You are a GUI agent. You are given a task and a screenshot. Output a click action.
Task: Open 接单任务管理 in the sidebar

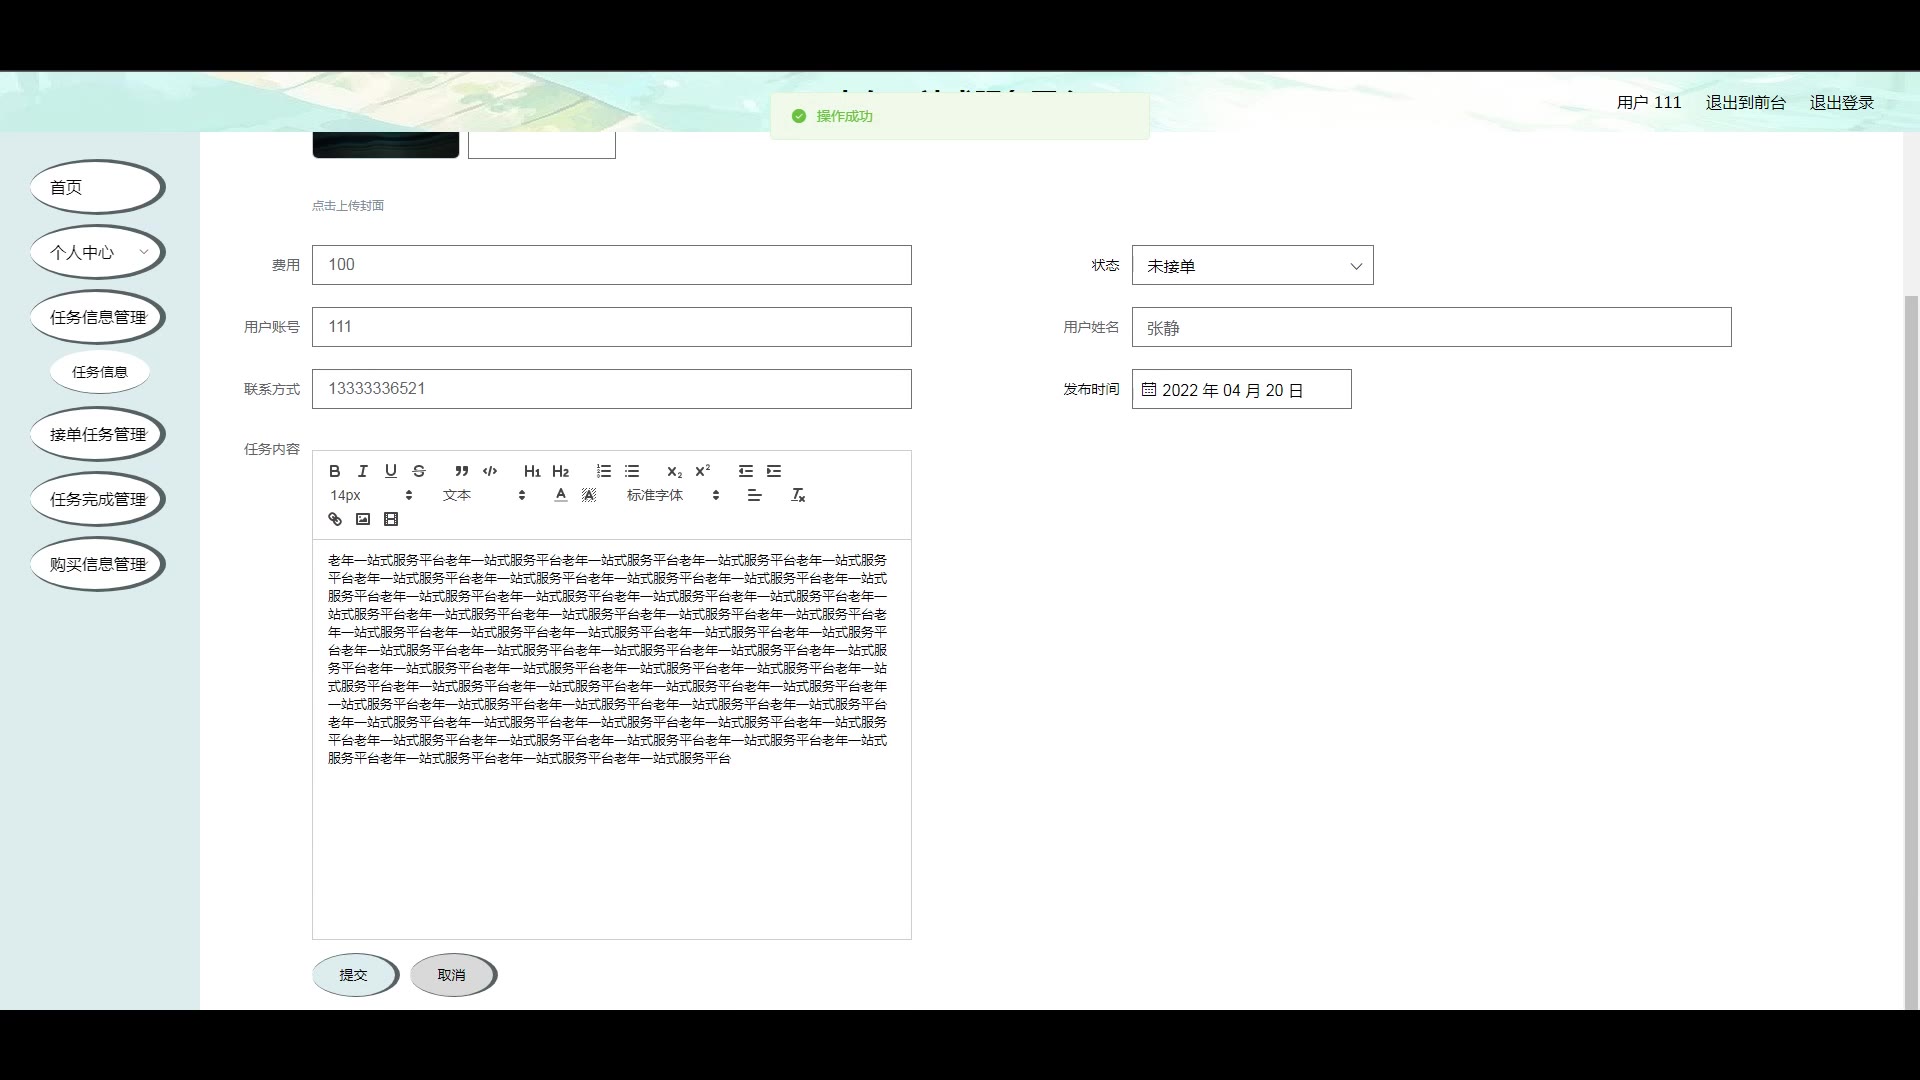click(97, 434)
